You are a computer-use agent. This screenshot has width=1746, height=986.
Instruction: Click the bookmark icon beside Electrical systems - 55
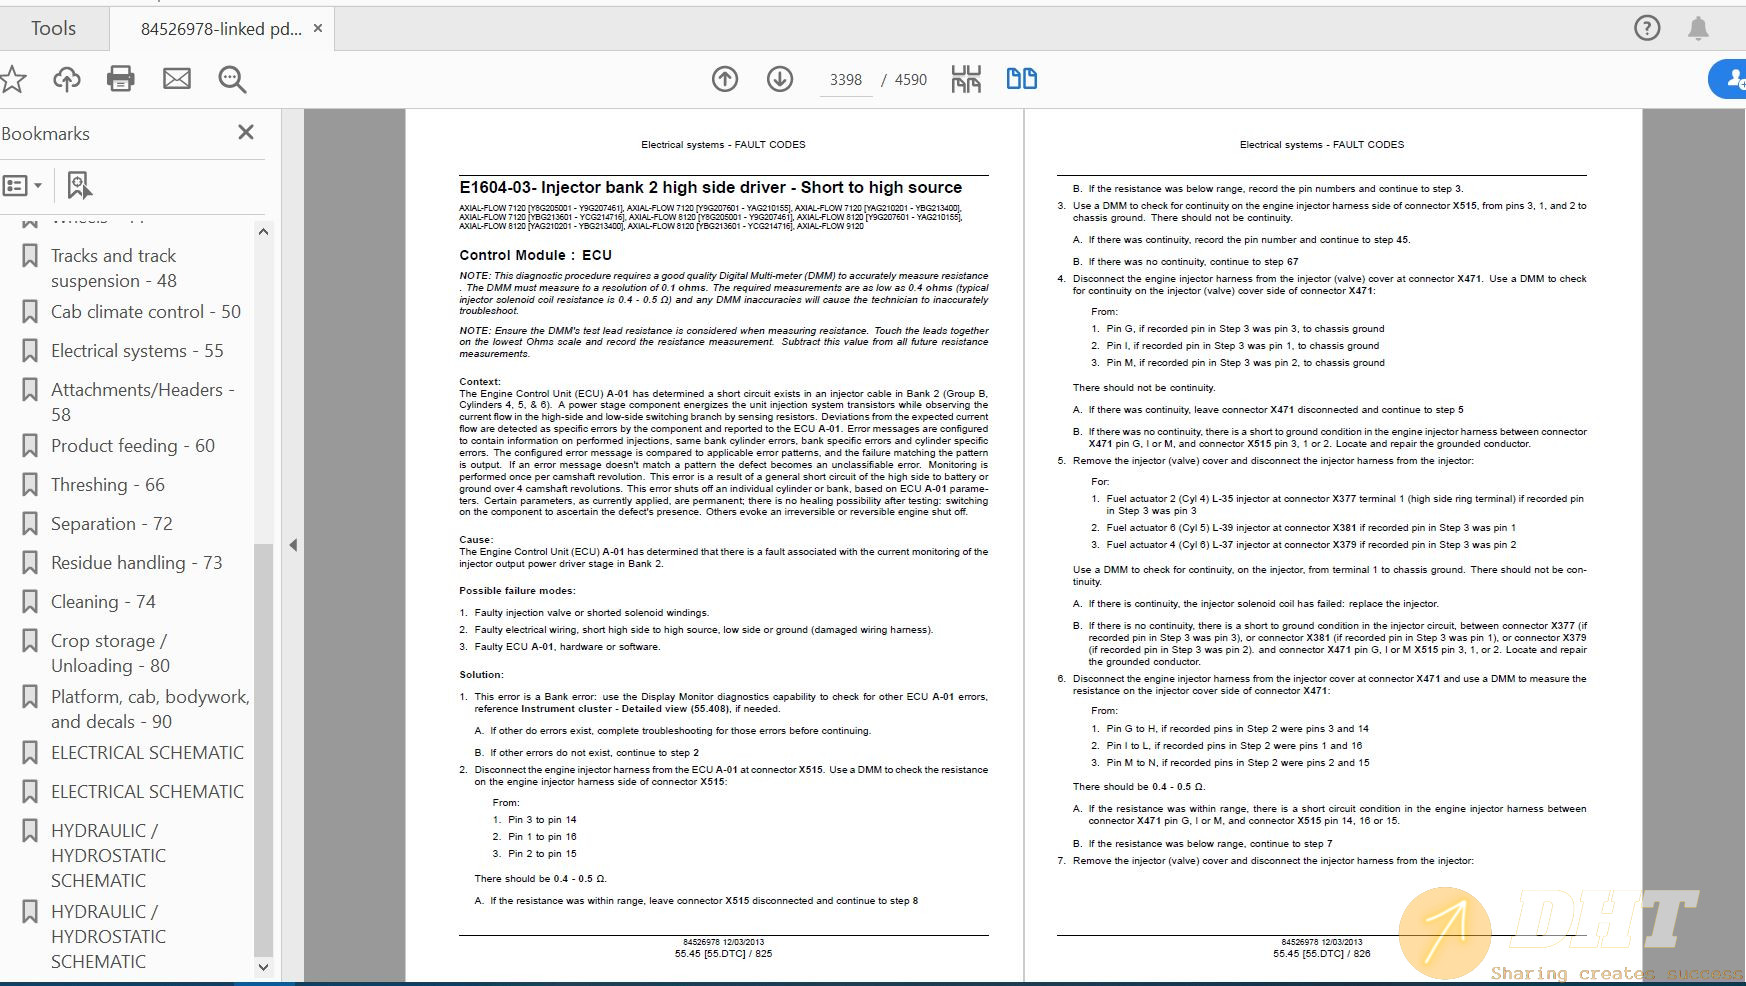click(x=30, y=350)
